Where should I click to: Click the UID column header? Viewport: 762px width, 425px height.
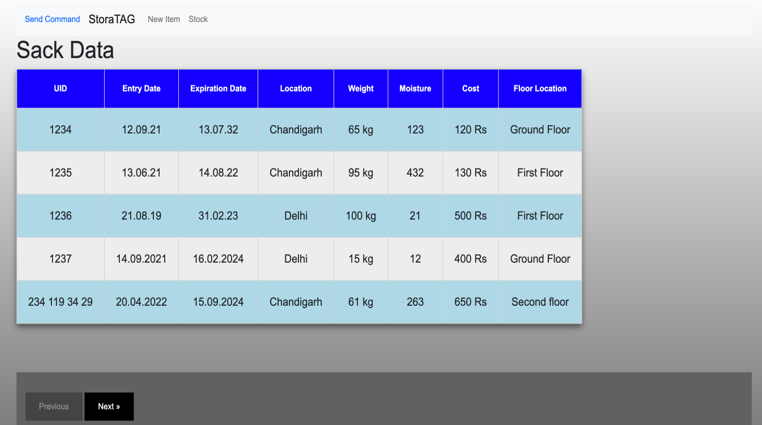pyautogui.click(x=60, y=88)
